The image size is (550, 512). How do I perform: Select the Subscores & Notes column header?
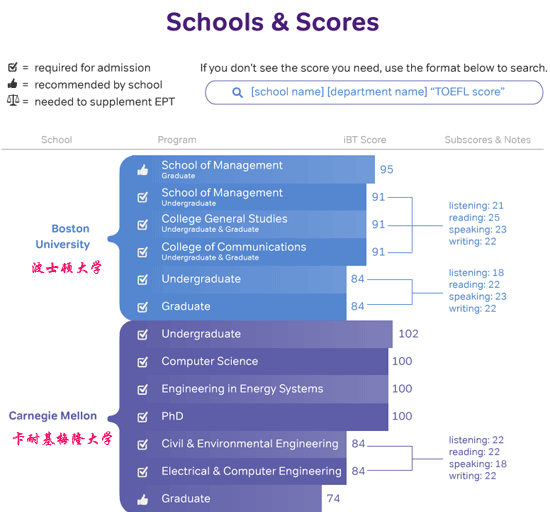click(x=488, y=140)
